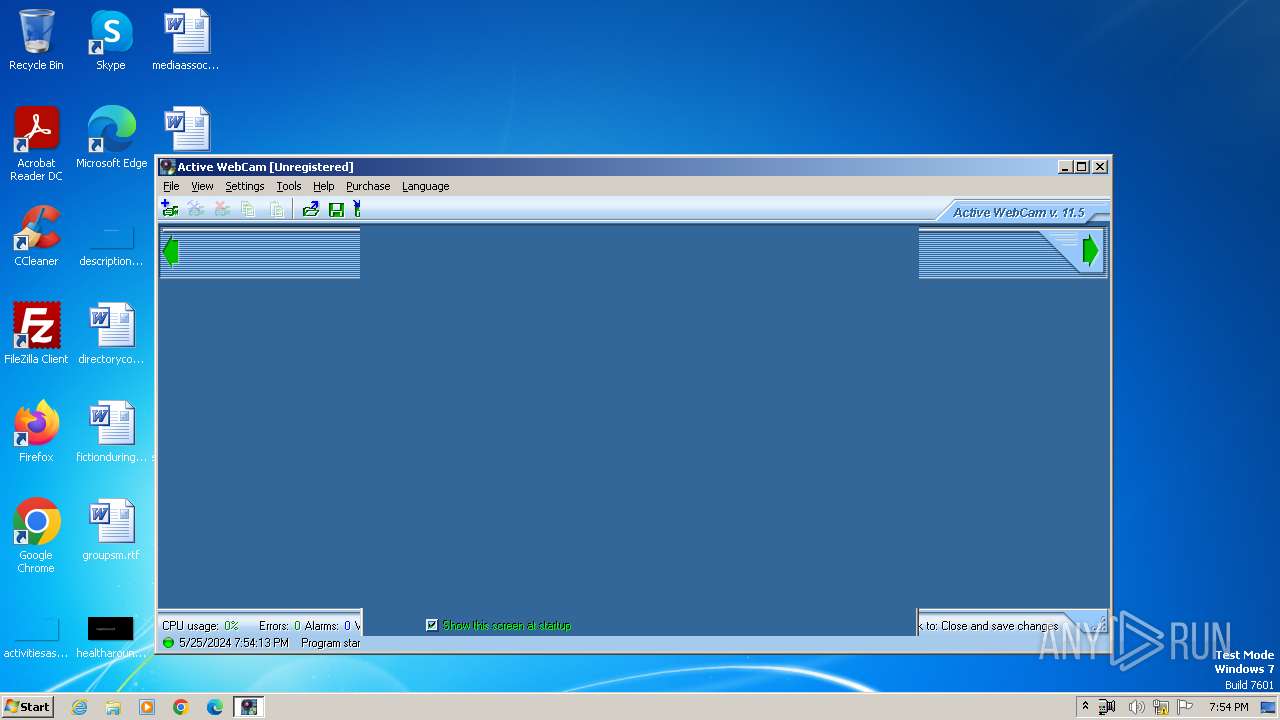Open Internet Explorer from the taskbar
Viewport: 1280px width, 720px height.
(79, 707)
